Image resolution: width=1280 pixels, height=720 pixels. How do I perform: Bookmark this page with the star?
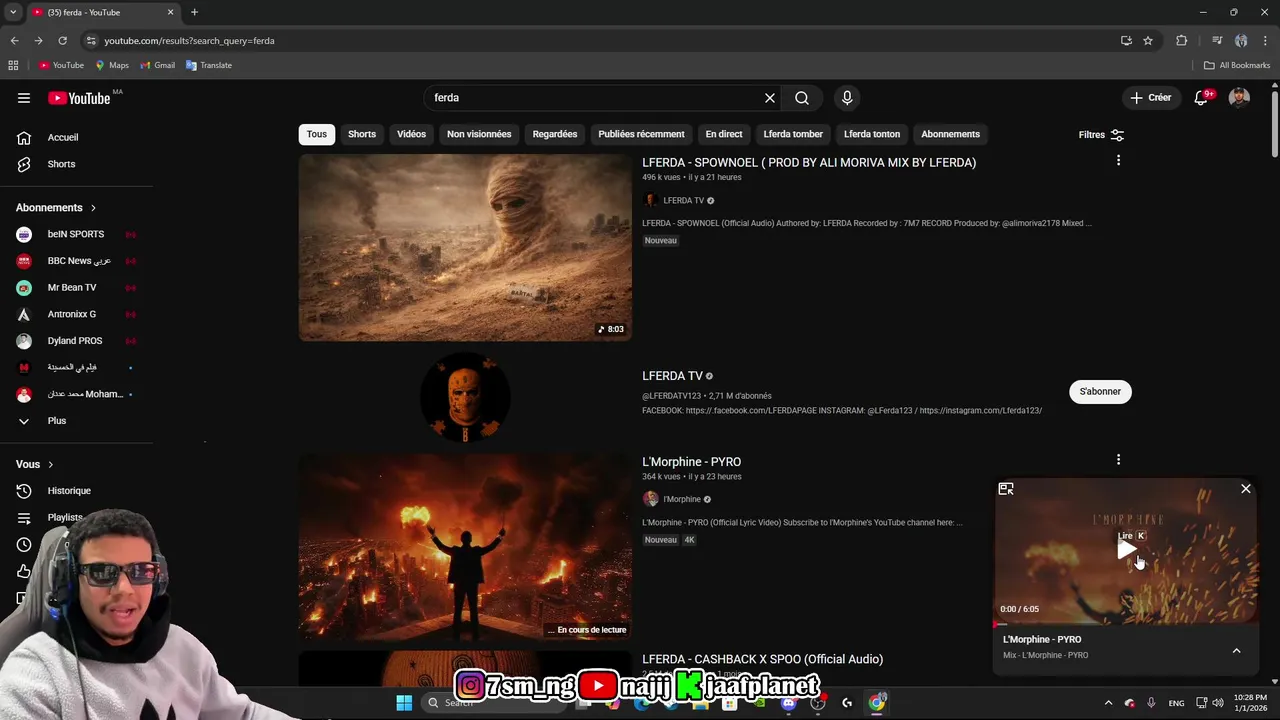coord(1148,41)
